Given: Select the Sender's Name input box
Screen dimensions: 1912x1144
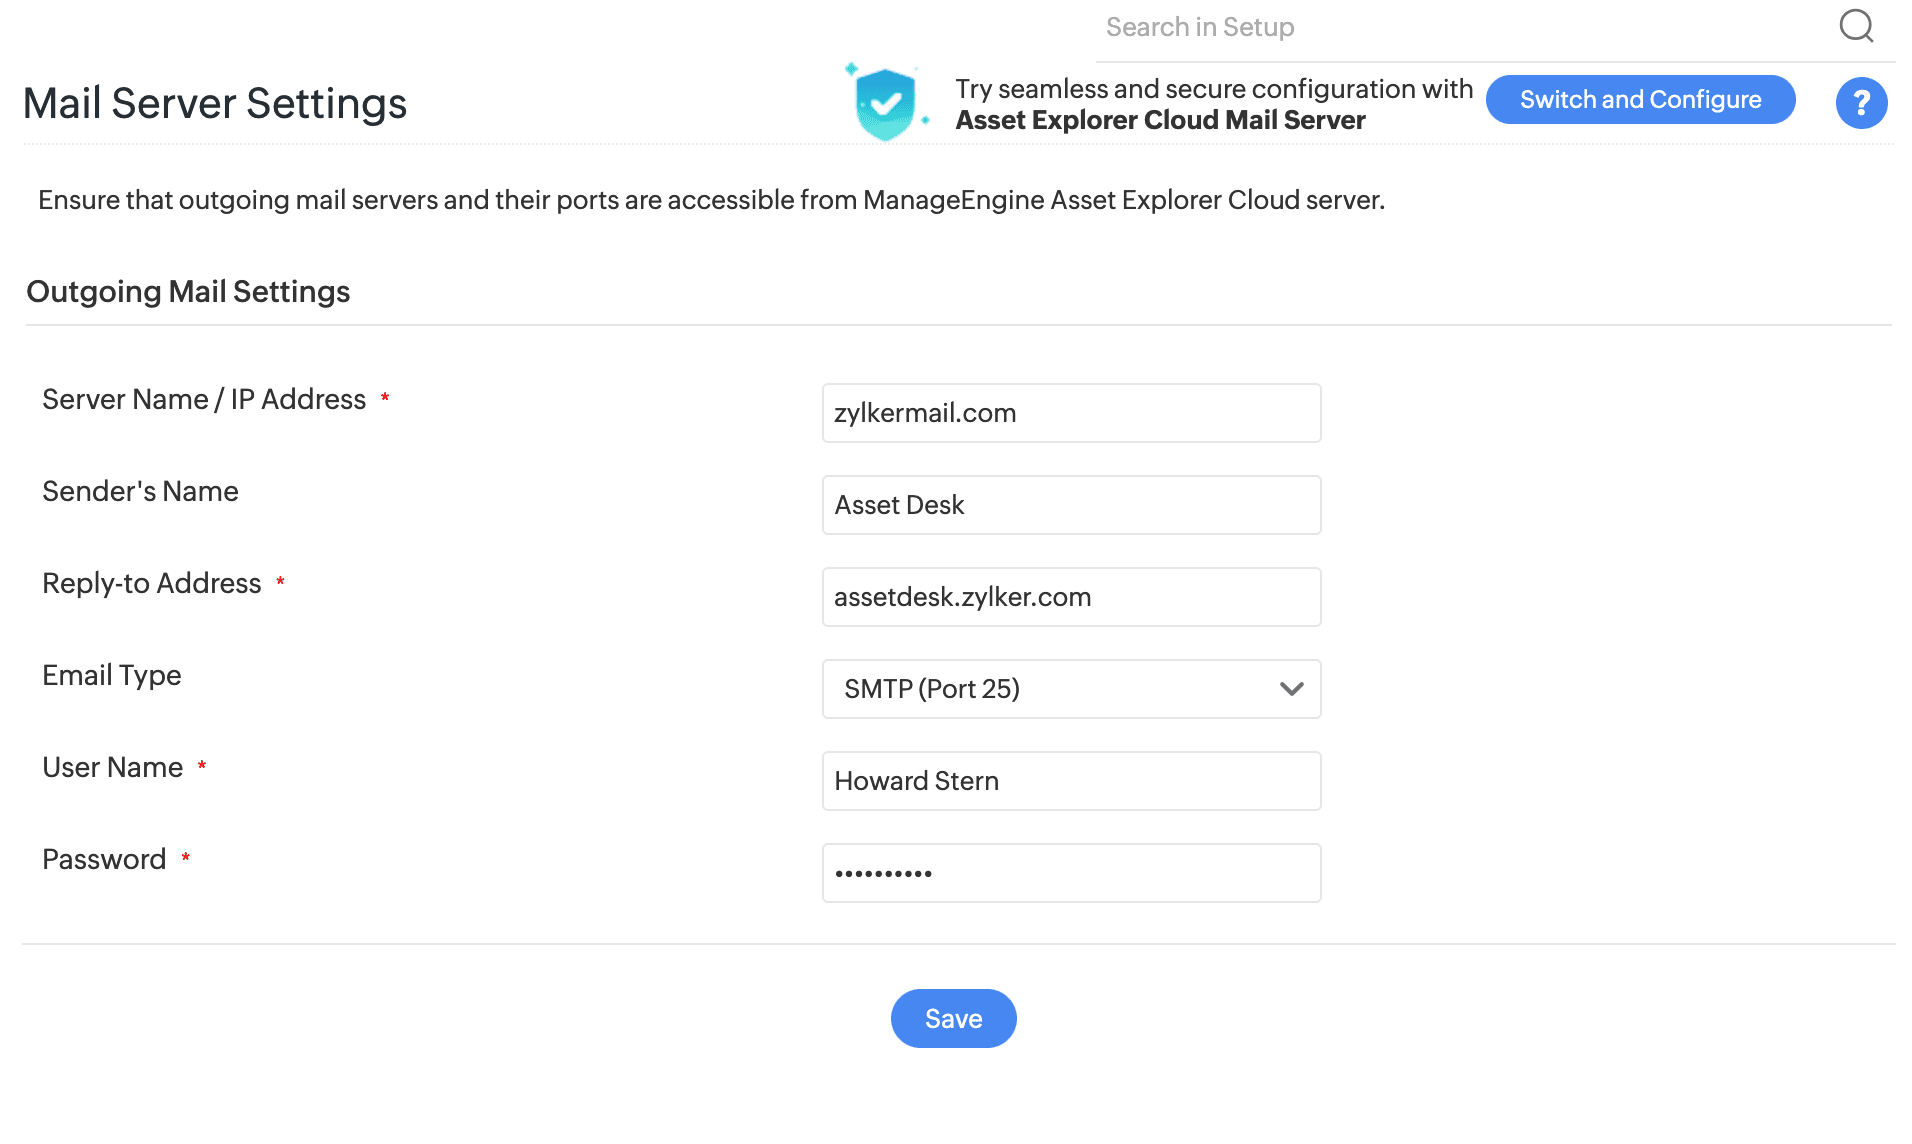Looking at the screenshot, I should click(1070, 505).
